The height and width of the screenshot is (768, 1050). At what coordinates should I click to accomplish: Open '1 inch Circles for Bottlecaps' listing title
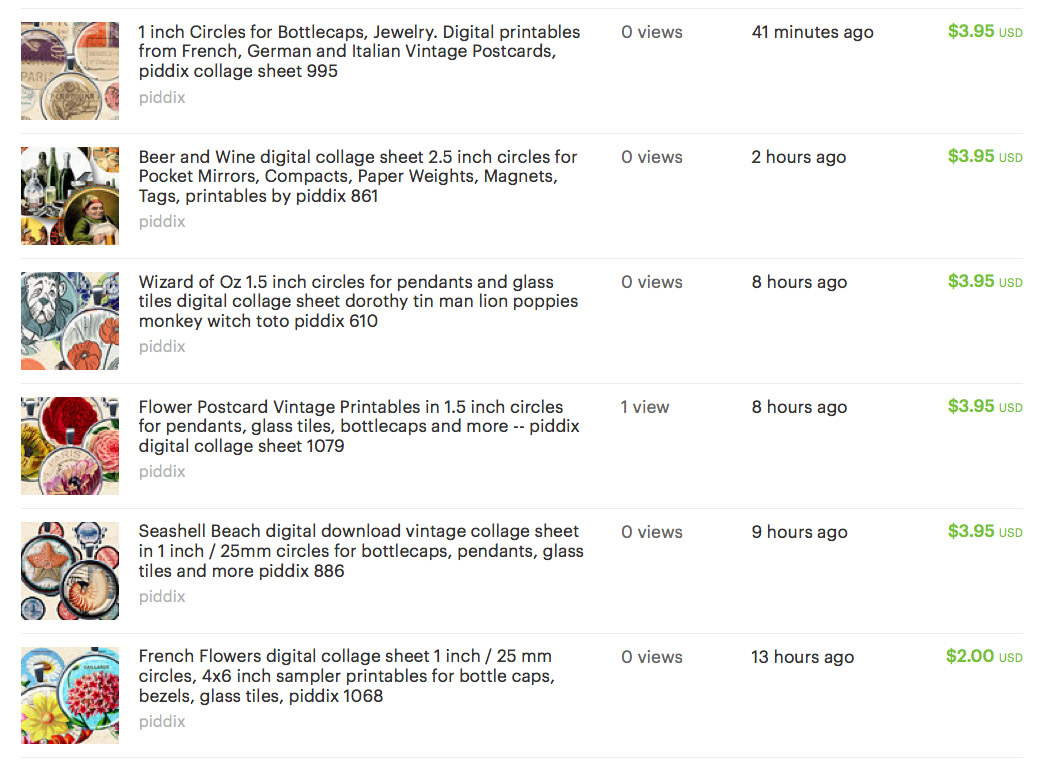[360, 52]
